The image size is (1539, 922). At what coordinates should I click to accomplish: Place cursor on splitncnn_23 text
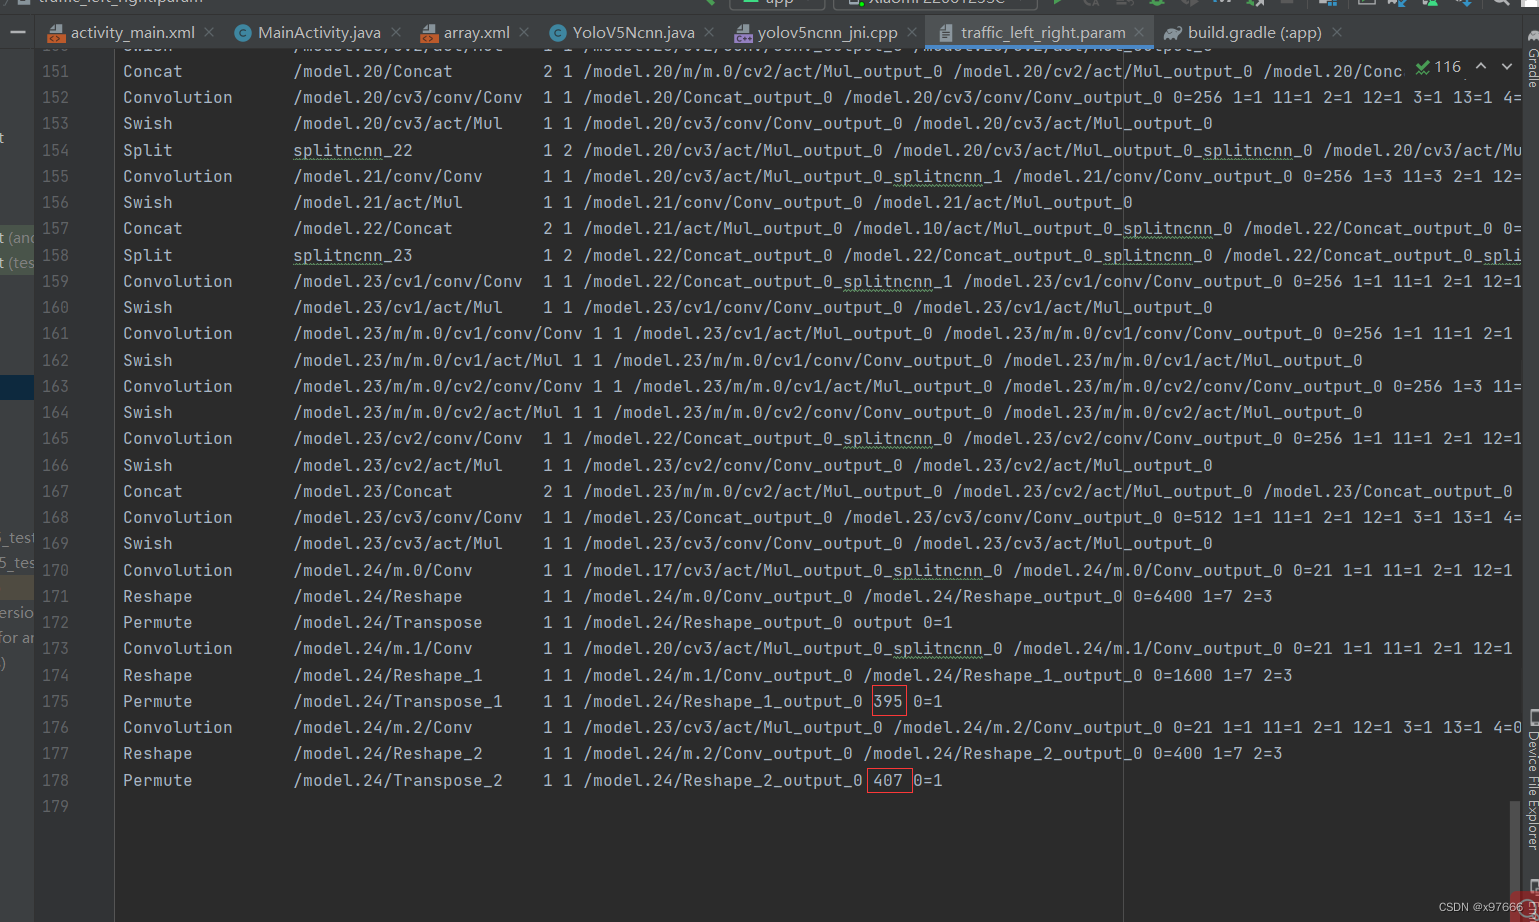[353, 255]
